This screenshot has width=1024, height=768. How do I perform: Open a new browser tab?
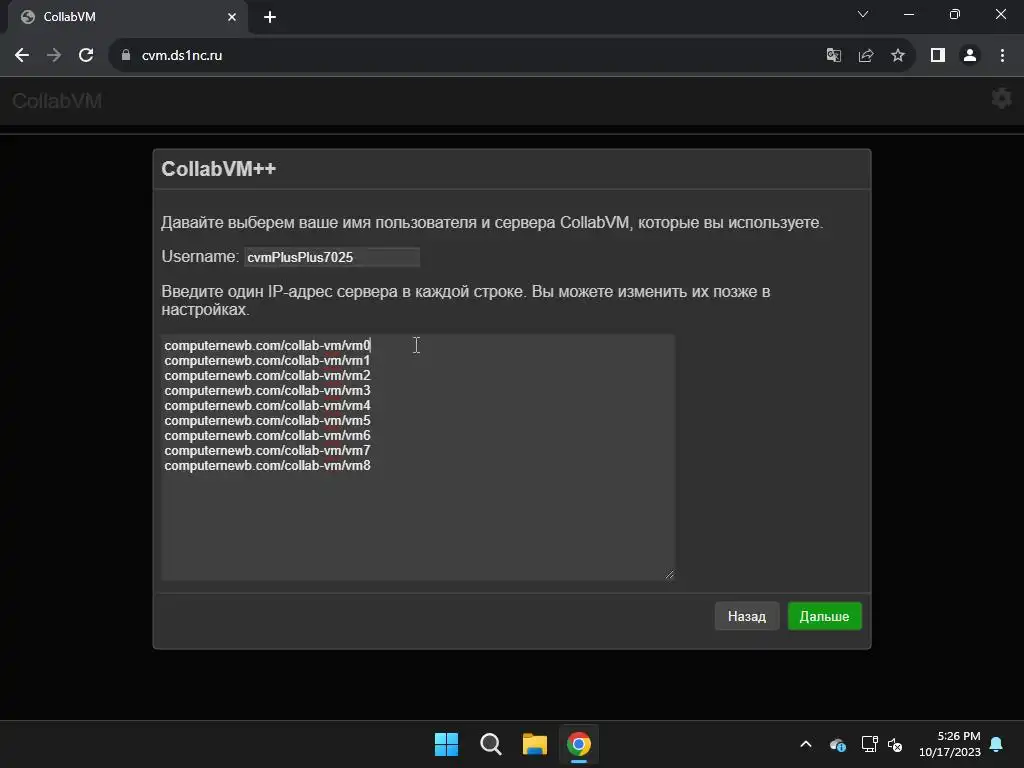click(270, 18)
